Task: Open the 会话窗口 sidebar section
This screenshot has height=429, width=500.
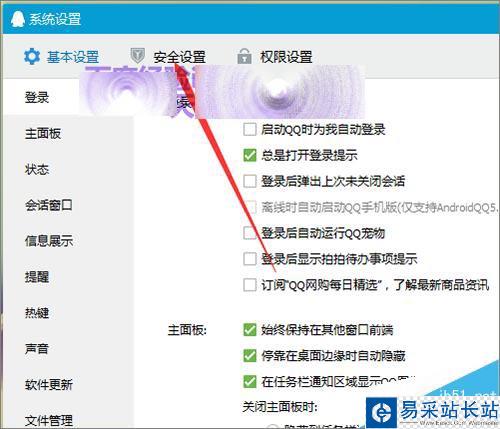Action: point(49,205)
